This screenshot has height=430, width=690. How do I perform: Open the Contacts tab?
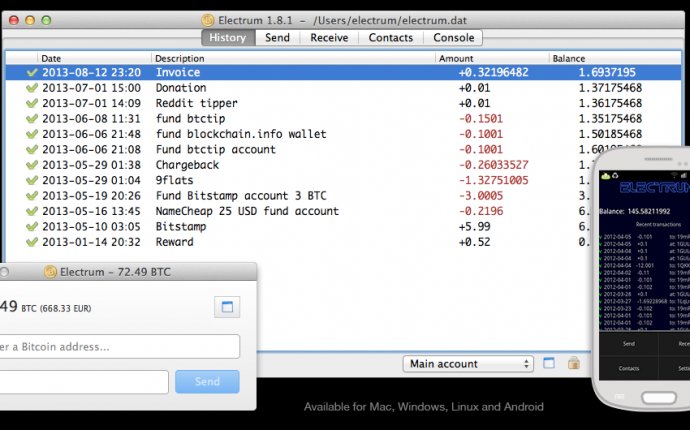pyautogui.click(x=391, y=38)
